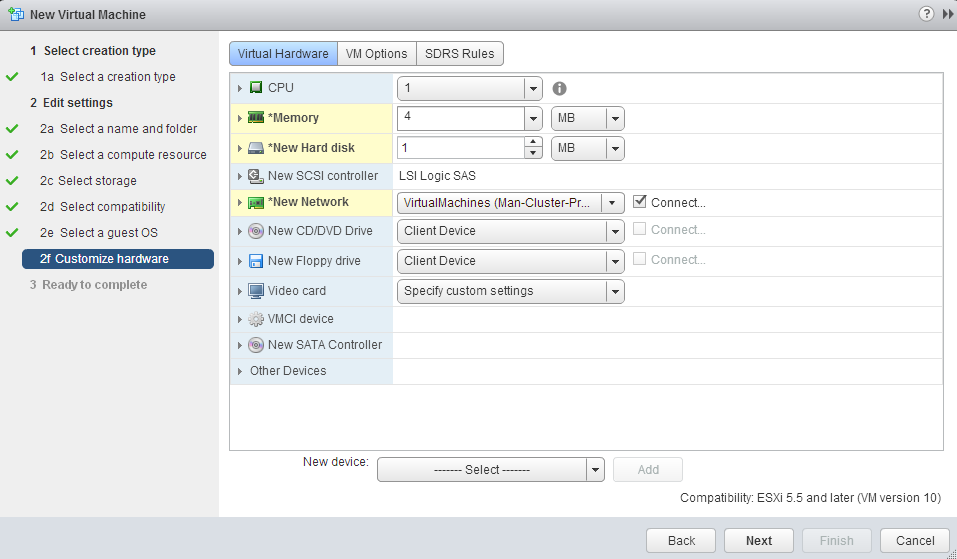The height and width of the screenshot is (559, 957).
Task: Expand the CPU settings row
Action: 239,88
